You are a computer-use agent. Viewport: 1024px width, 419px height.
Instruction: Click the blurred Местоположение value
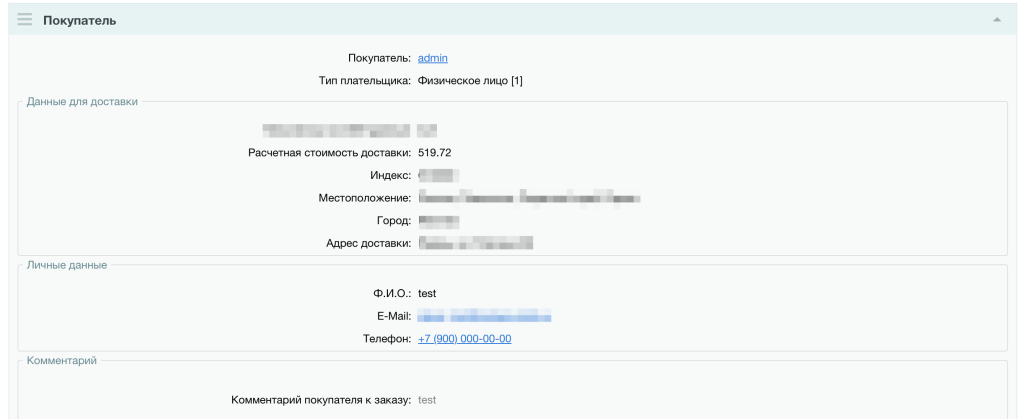528,198
